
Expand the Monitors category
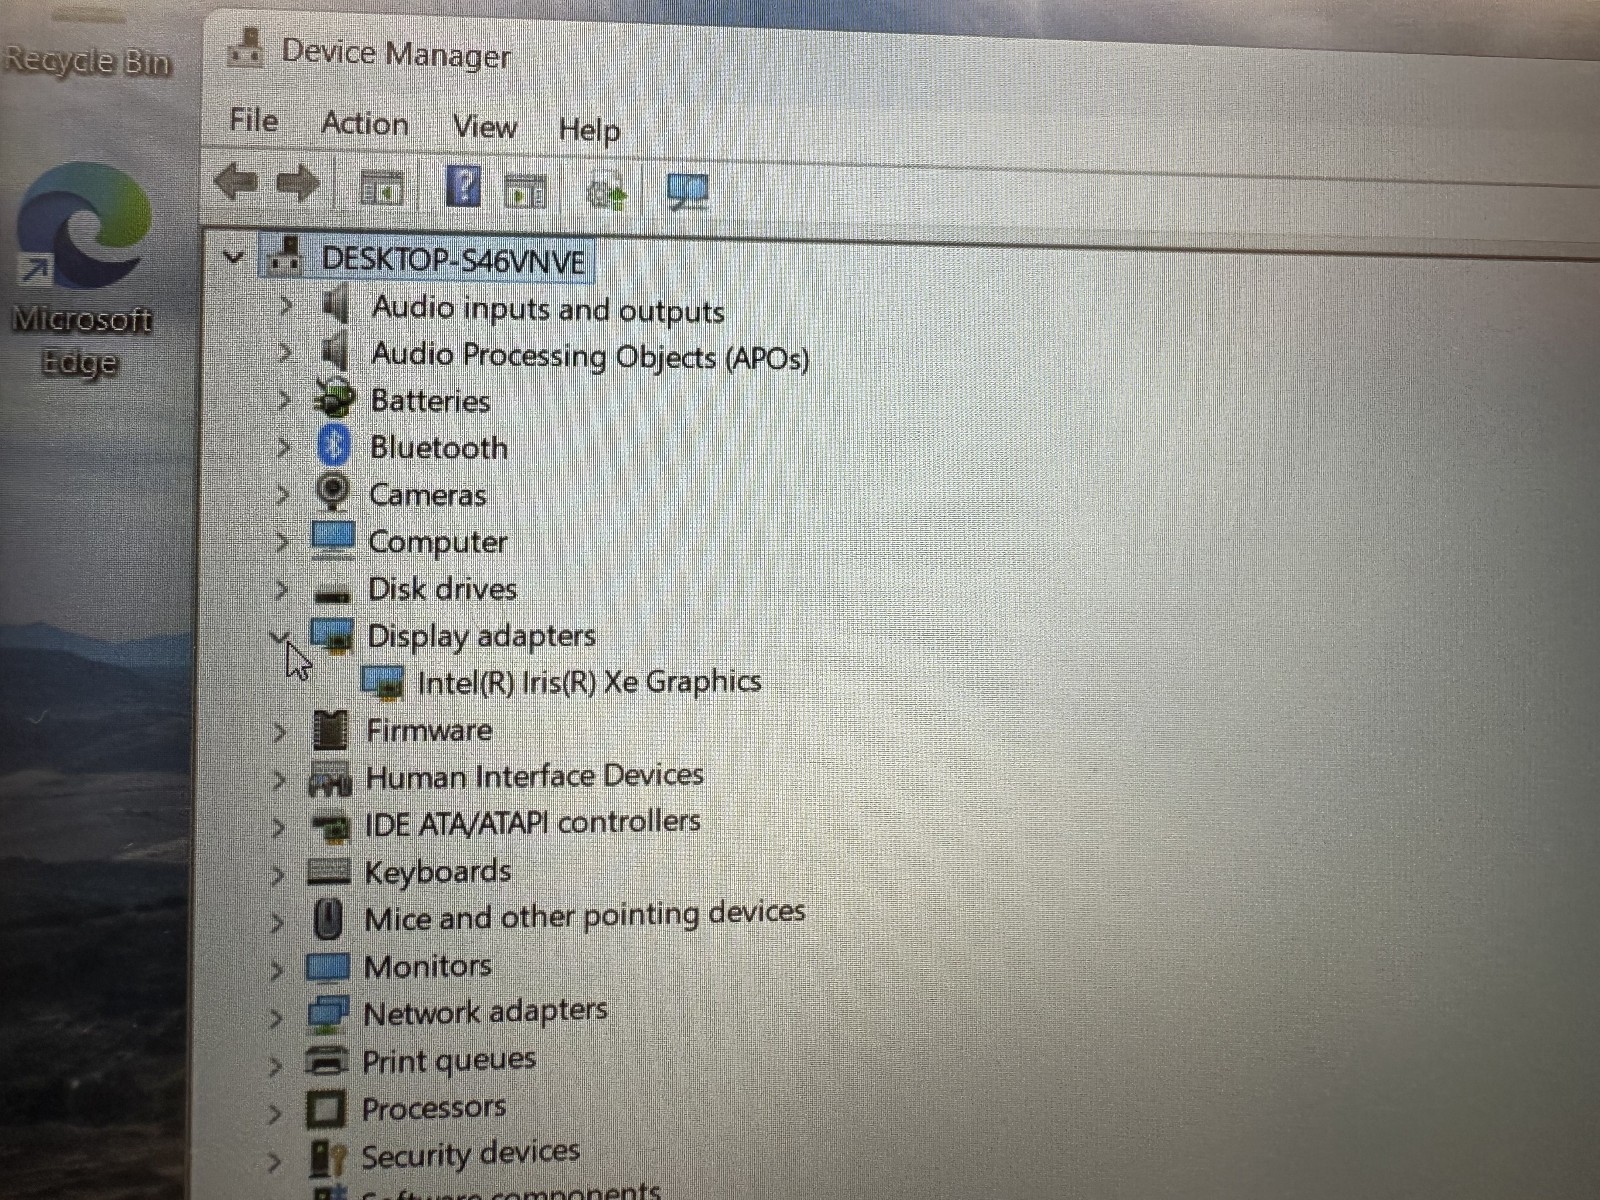[x=277, y=970]
